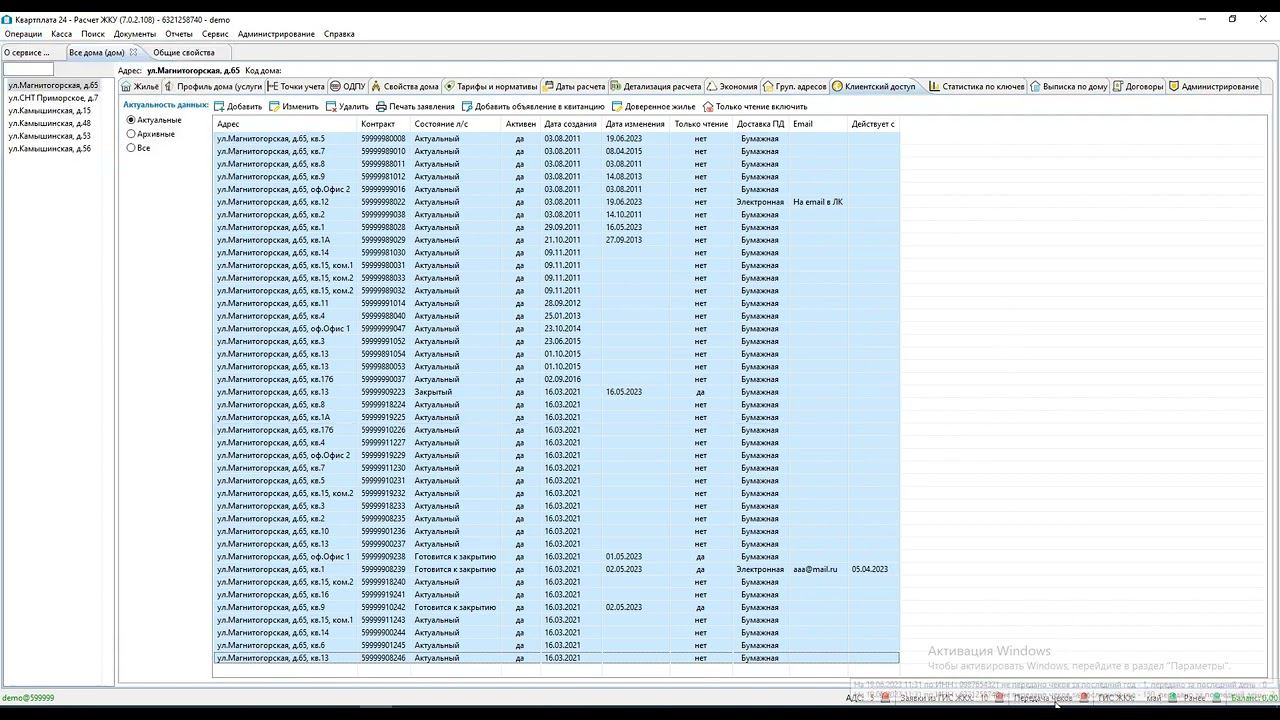Click the Доверенное жилье icon
The image size is (1280, 720).
coord(617,106)
